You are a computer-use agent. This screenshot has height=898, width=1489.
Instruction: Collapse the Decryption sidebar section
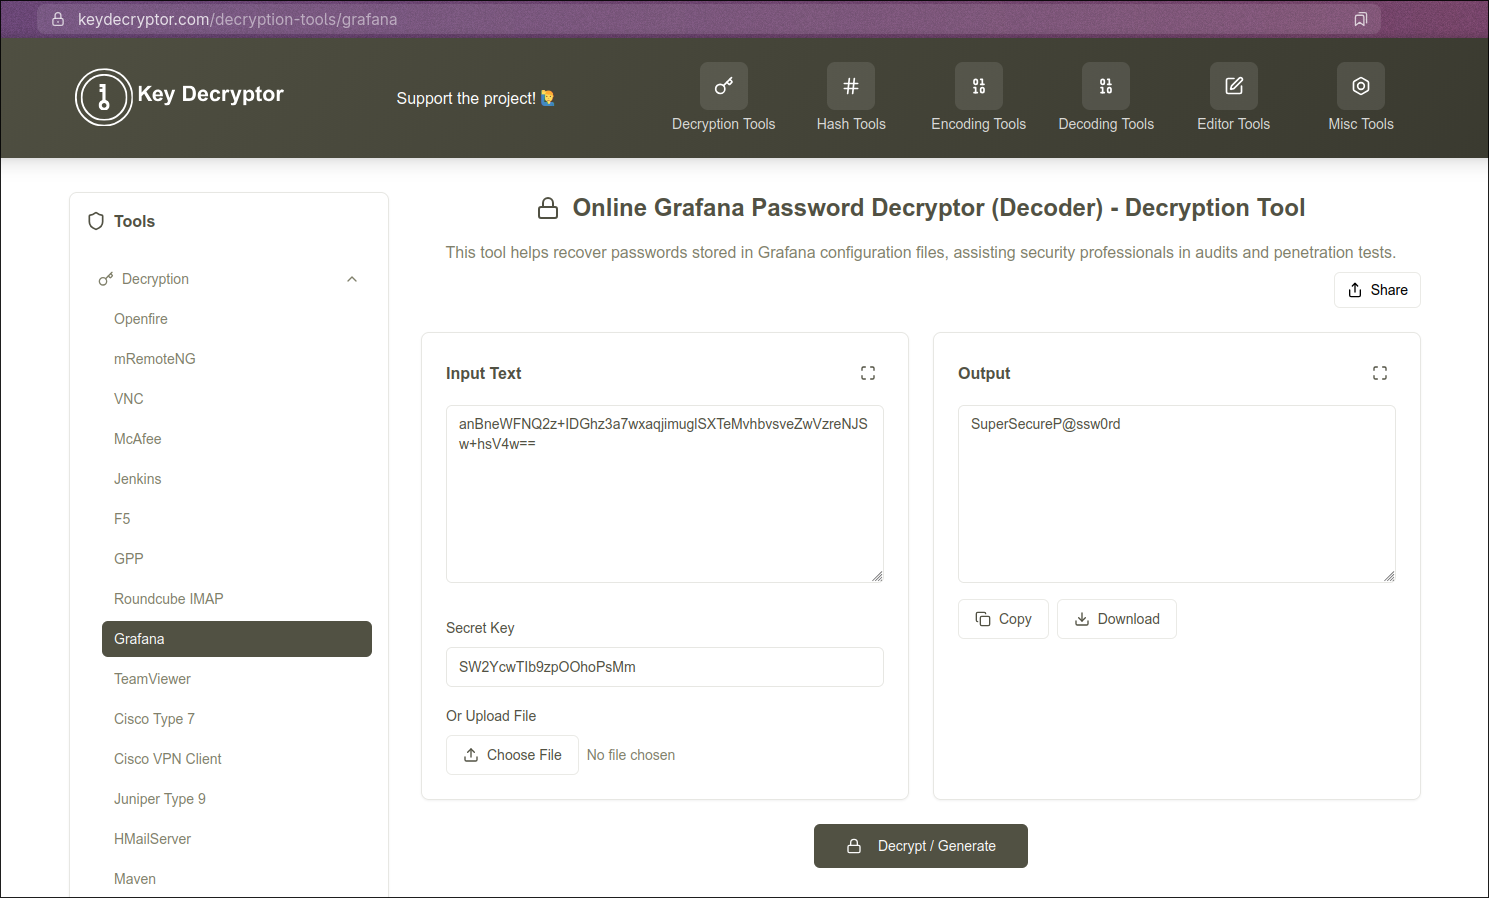tap(351, 279)
